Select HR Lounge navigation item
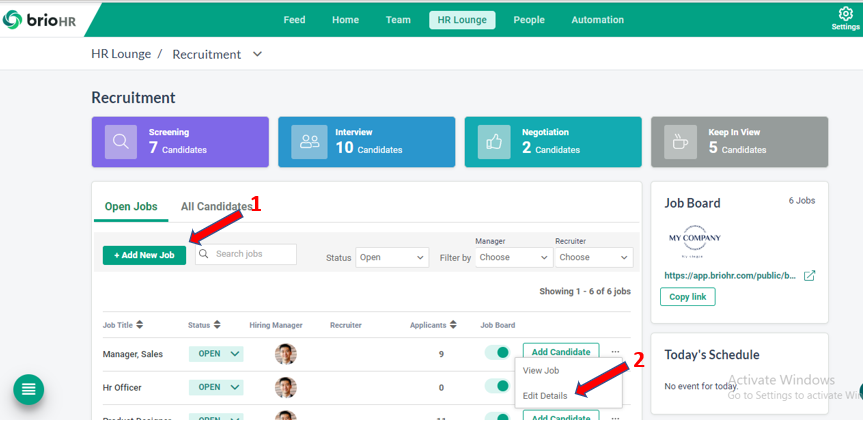The height and width of the screenshot is (422, 863). pyautogui.click(x=462, y=20)
